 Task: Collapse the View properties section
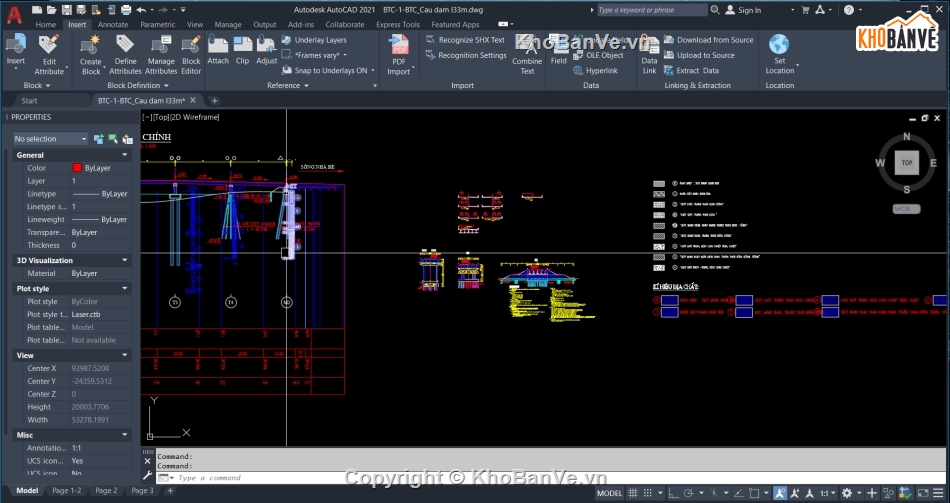pyautogui.click(x=125, y=355)
